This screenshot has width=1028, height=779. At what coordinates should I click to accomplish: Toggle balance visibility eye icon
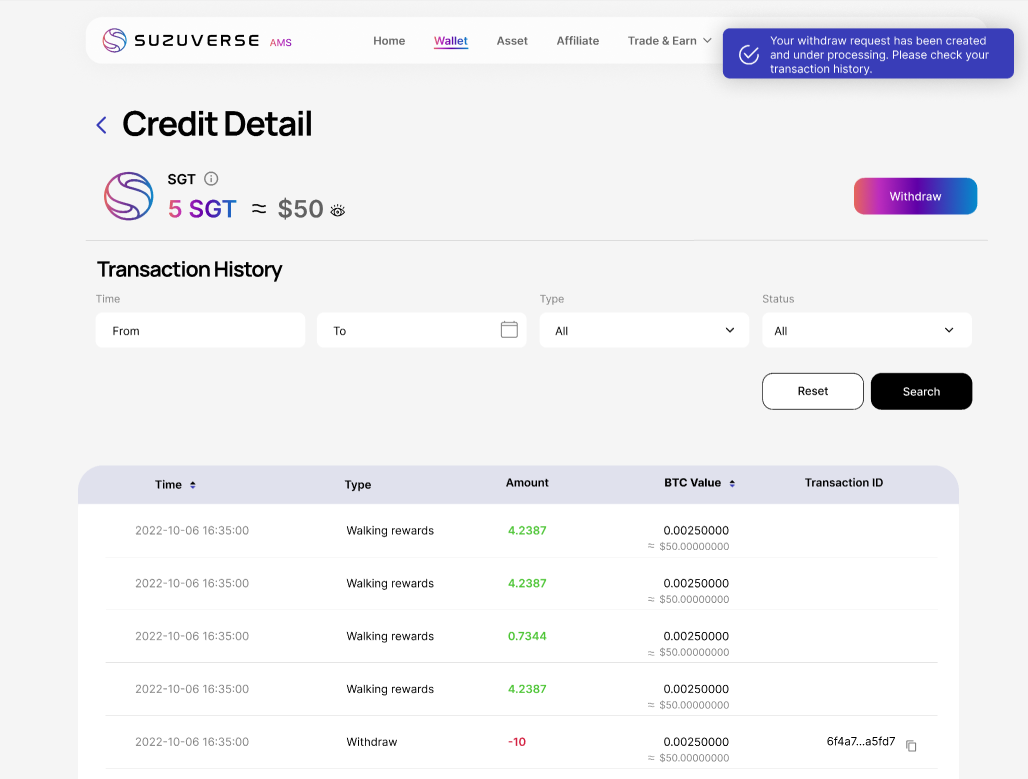point(338,210)
